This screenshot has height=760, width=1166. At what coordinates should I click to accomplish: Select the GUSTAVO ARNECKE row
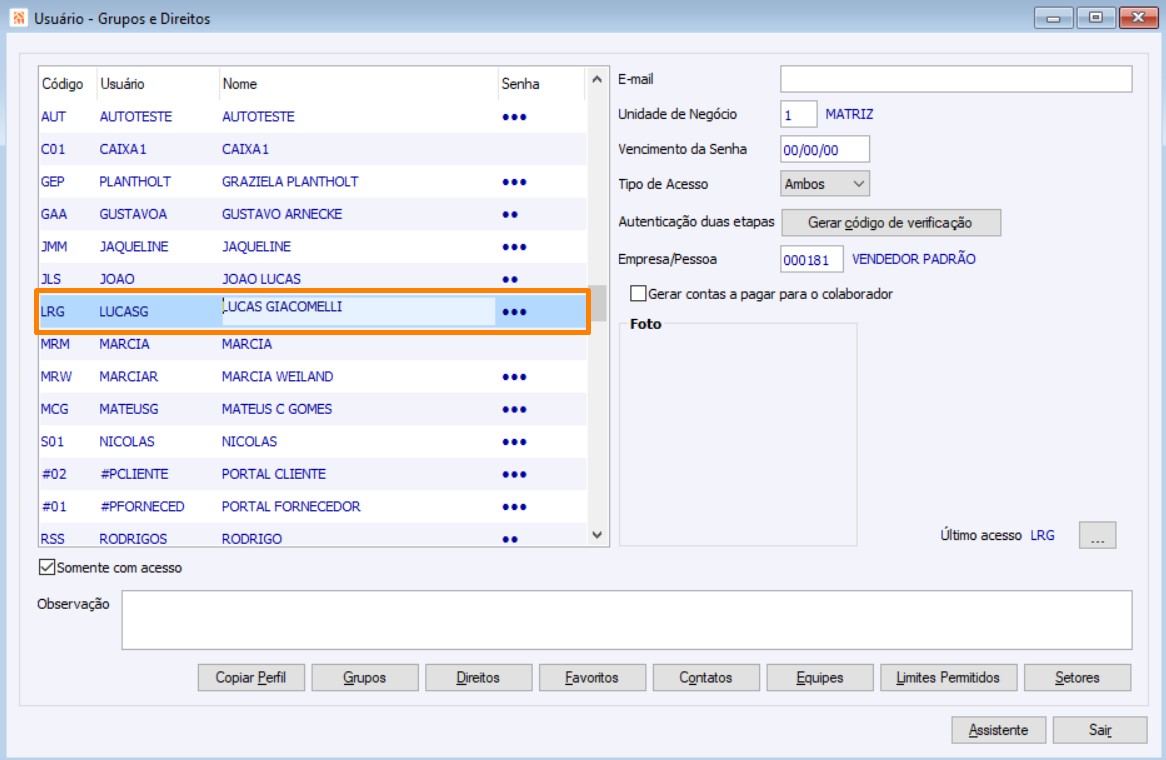tap(312, 214)
